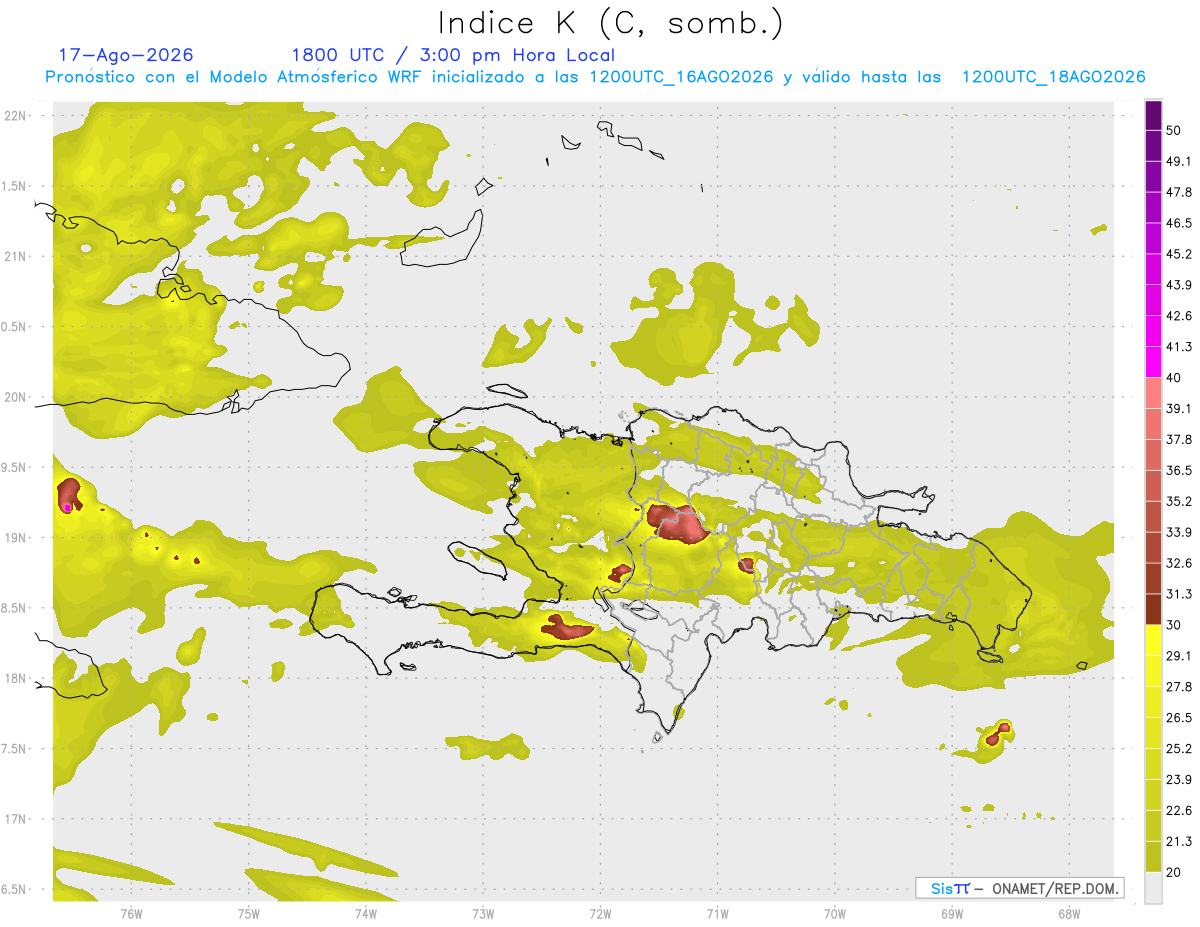Screen dimensions: 1200x927
Task: Click the "73W" longitude label
Action: click(x=483, y=913)
